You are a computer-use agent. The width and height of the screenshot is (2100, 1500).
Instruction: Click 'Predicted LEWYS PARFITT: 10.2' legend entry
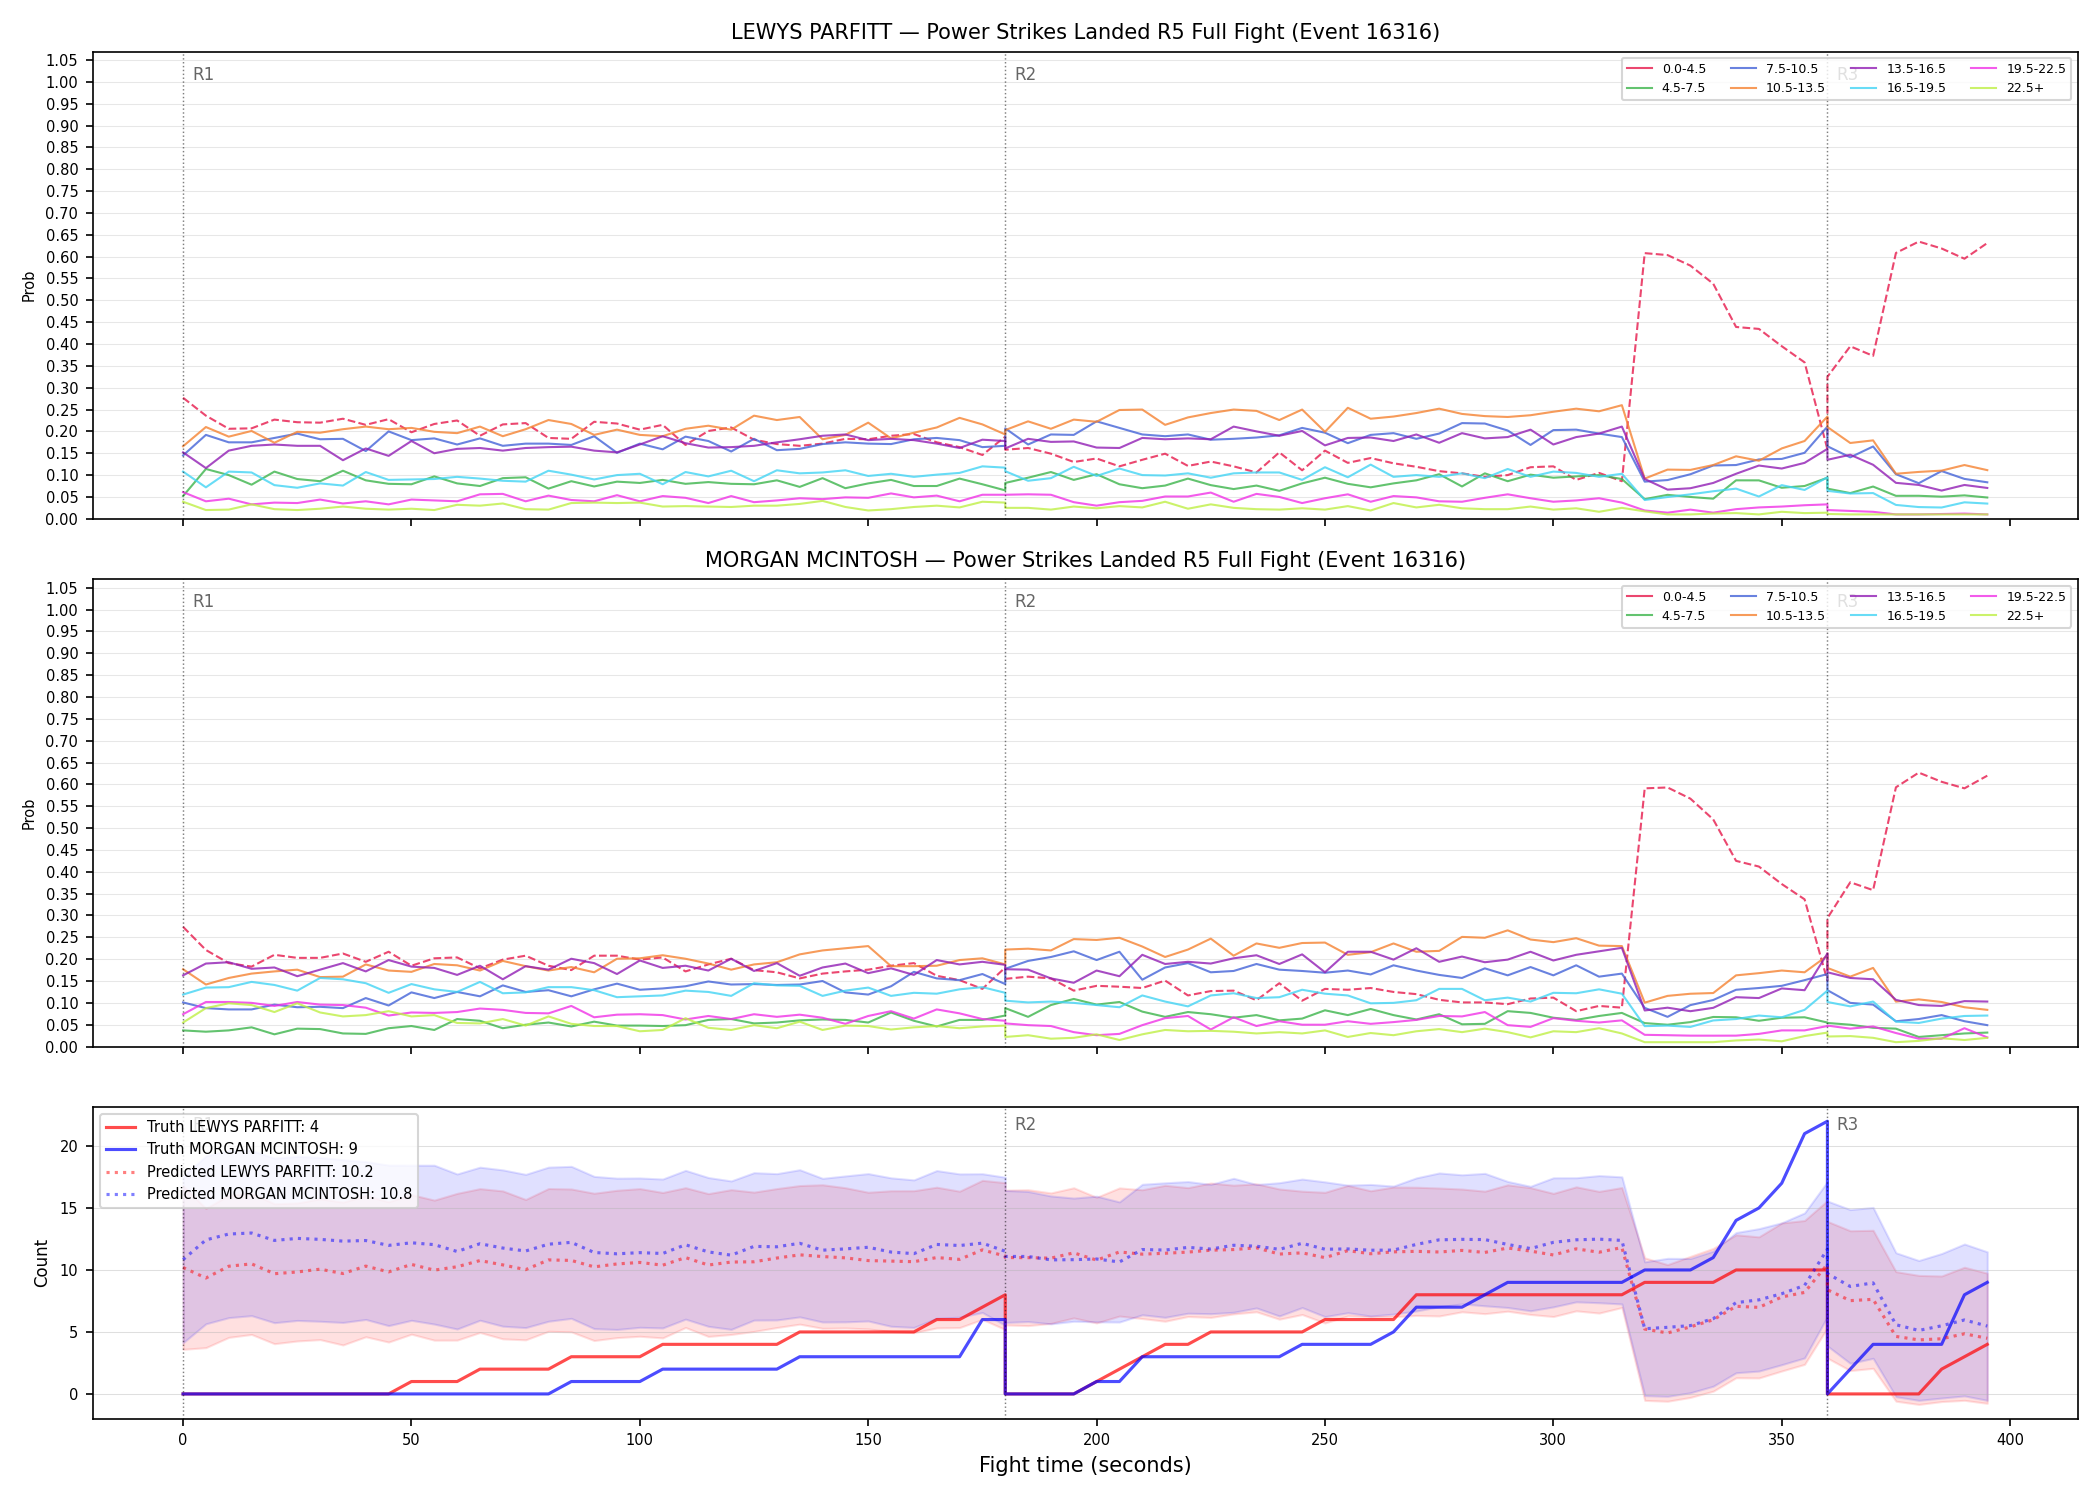239,1172
